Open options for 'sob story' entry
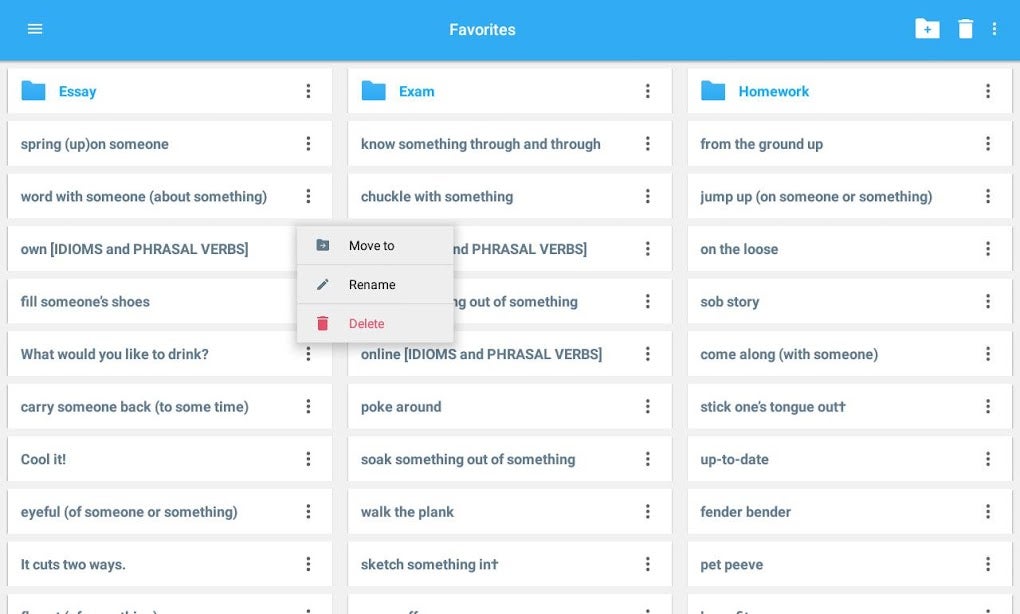 988,302
